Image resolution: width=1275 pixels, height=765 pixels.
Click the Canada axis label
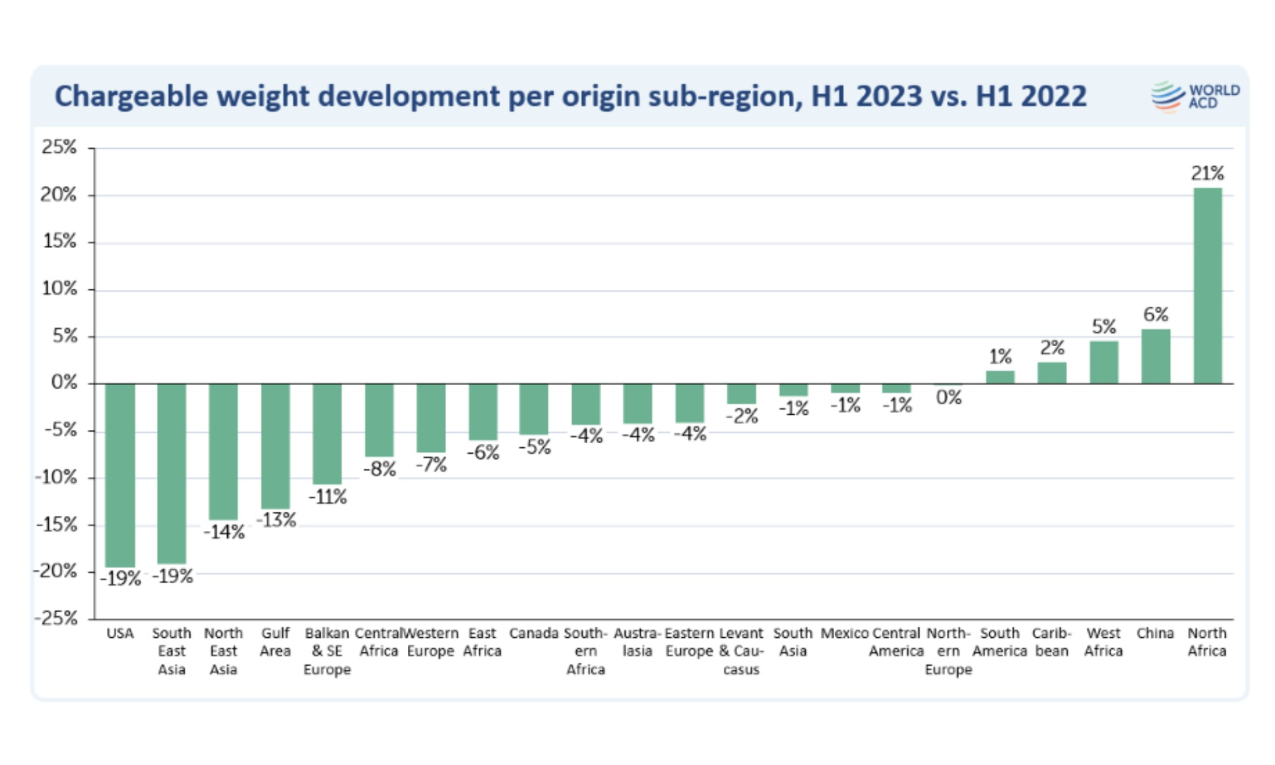[x=534, y=634]
